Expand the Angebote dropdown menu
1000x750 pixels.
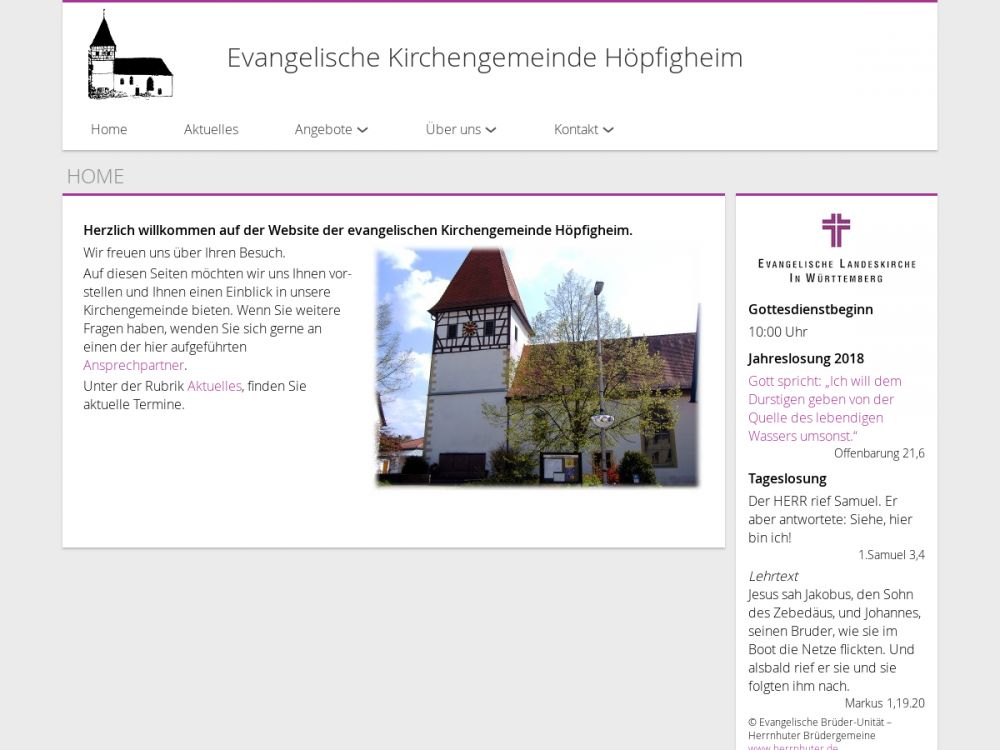[323, 129]
